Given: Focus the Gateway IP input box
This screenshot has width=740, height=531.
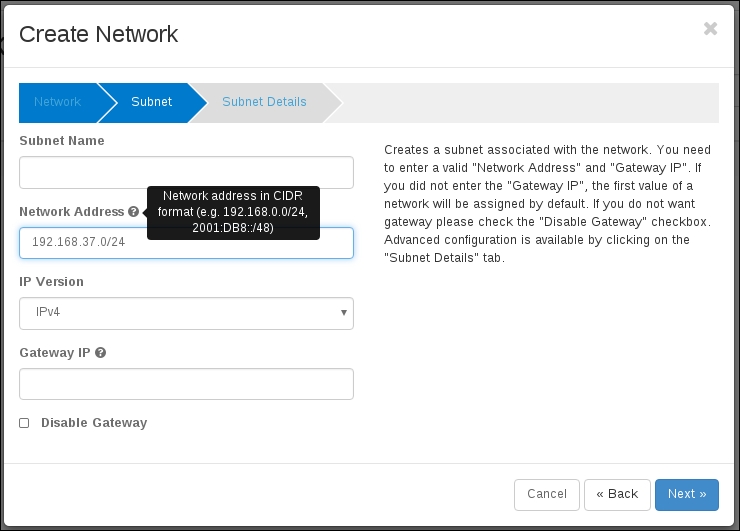Looking at the screenshot, I should coord(186,384).
